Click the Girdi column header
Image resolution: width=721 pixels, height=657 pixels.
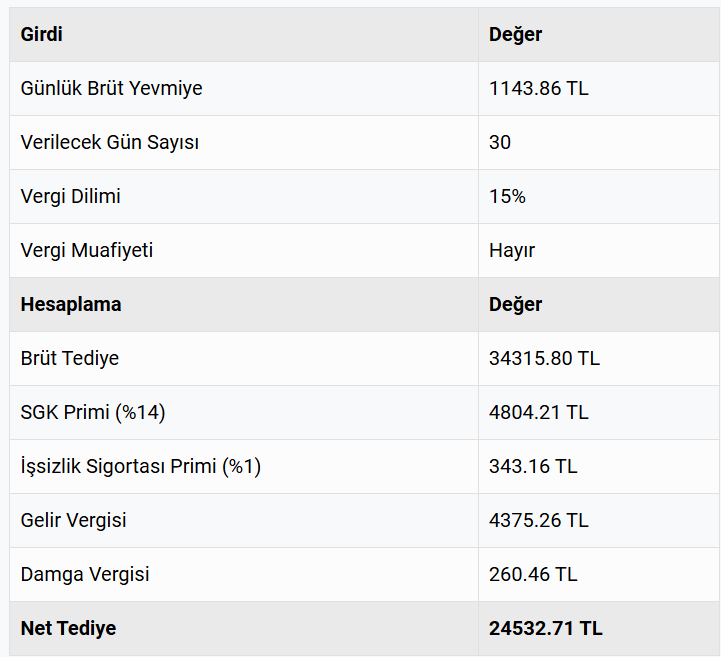[x=42, y=34]
